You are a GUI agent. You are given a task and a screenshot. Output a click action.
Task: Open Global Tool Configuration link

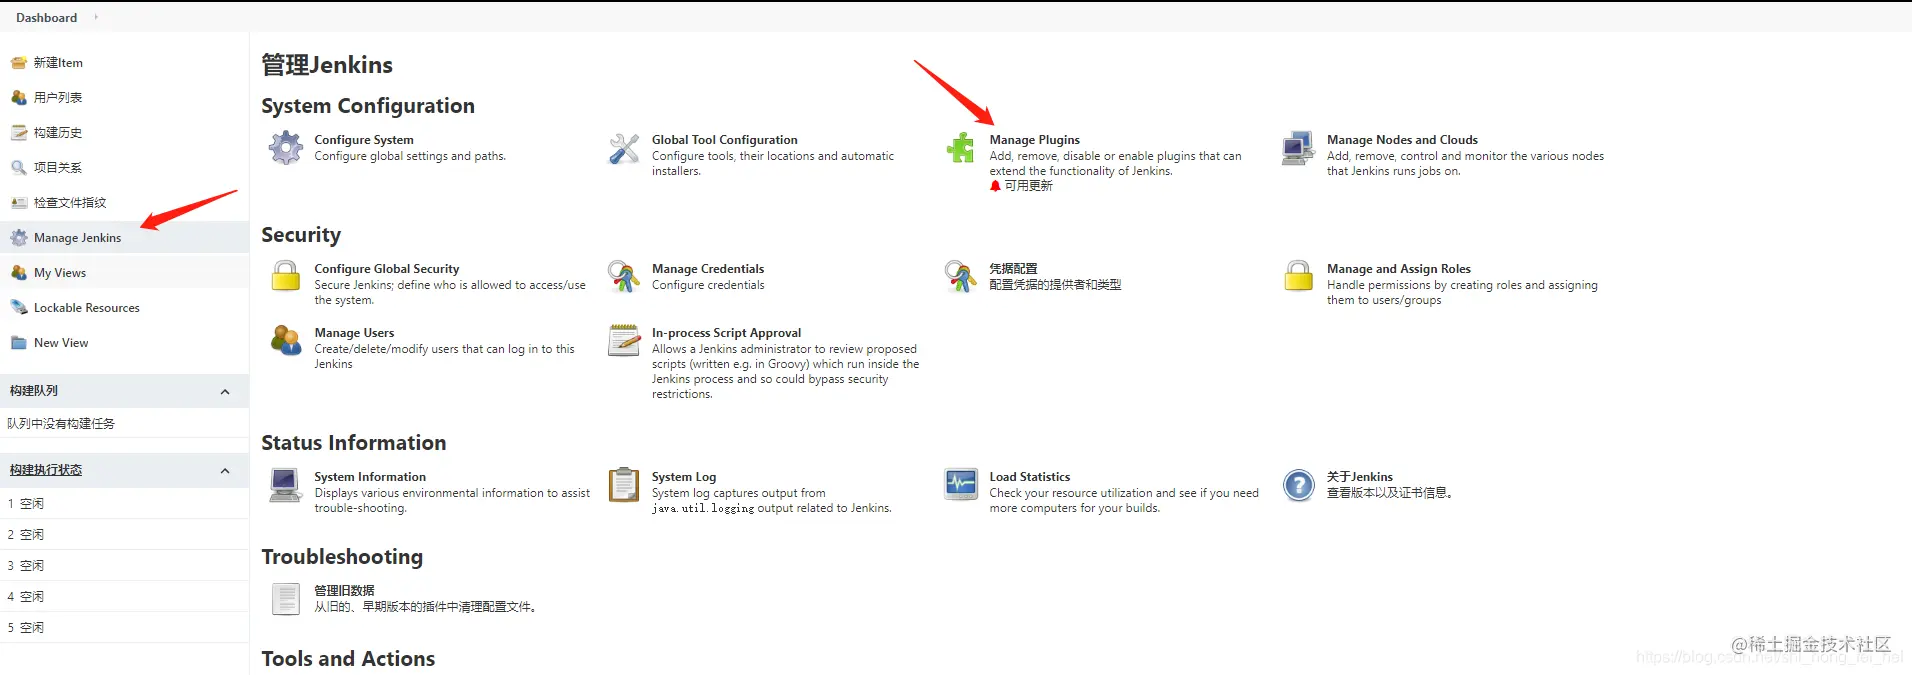[x=725, y=140]
